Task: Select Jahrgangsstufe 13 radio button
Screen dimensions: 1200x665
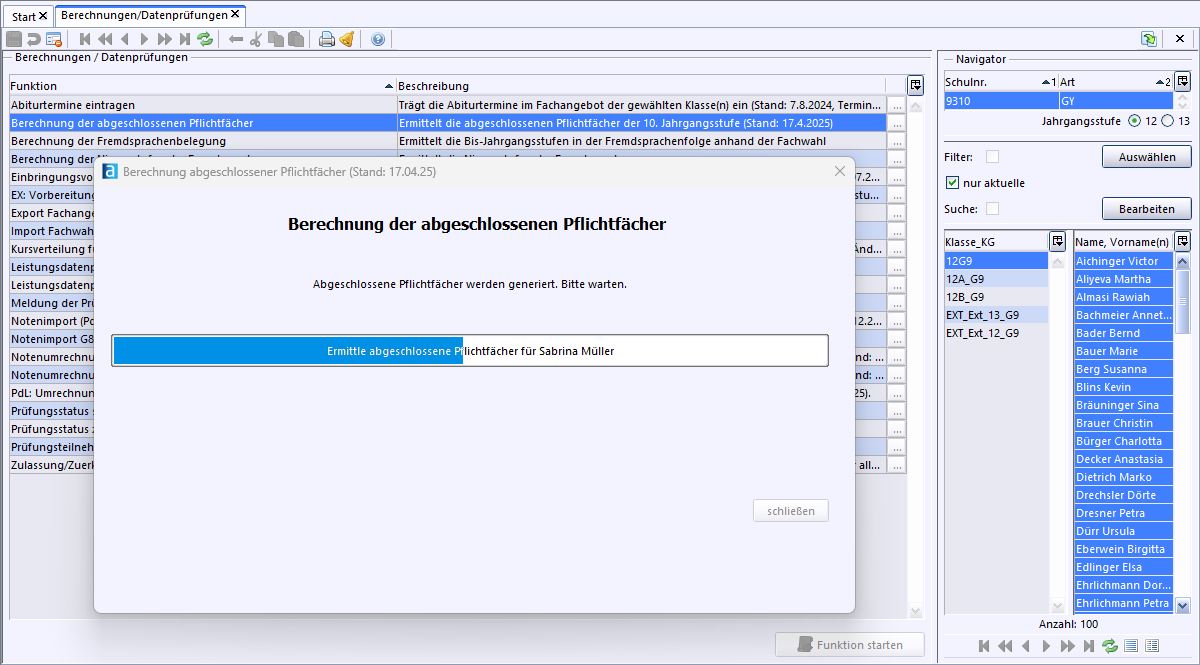Action: coord(1168,121)
